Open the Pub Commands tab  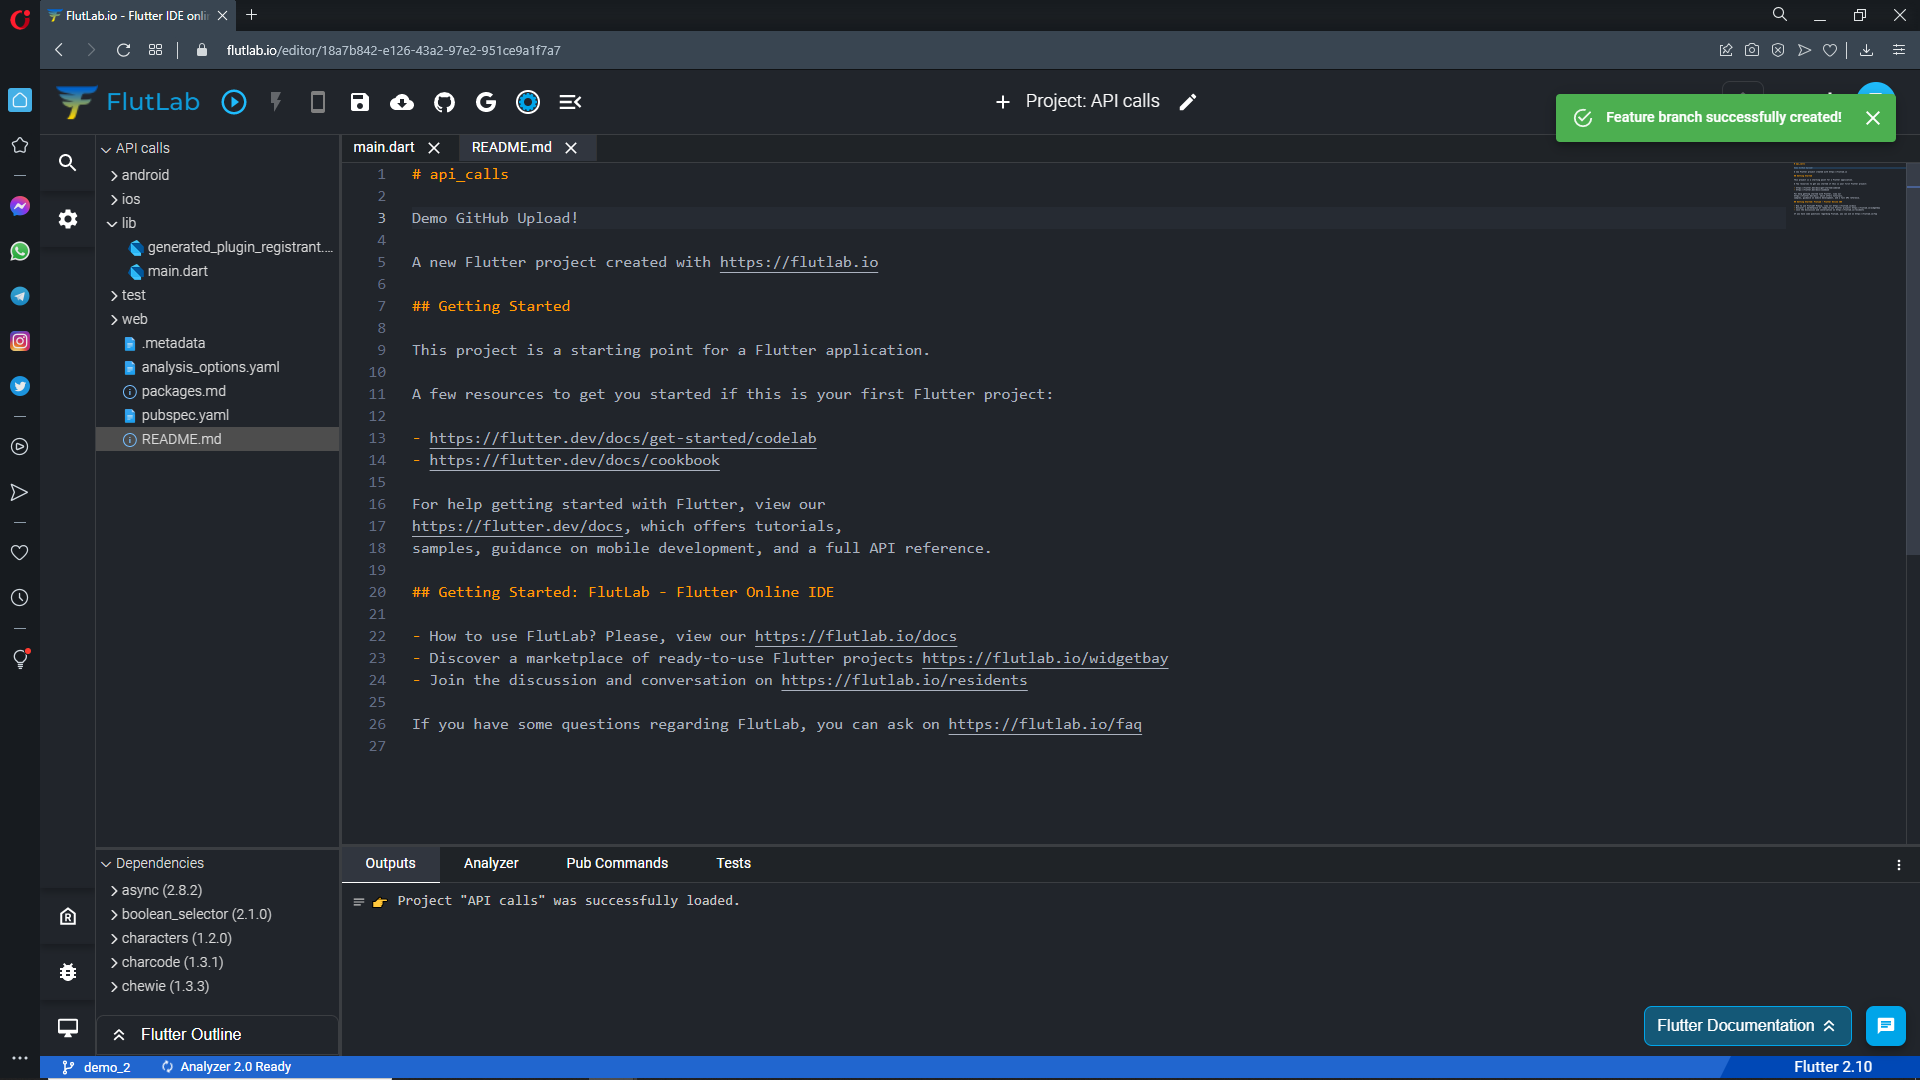coord(617,863)
